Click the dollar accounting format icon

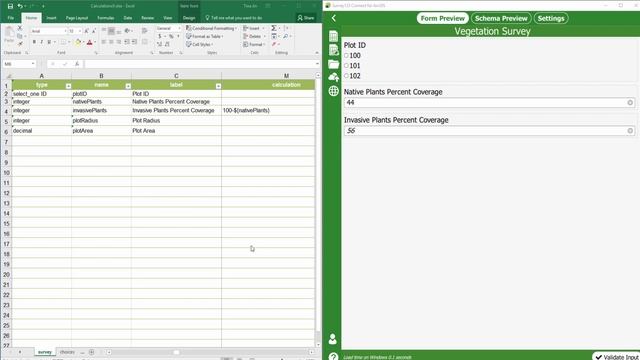pos(160,36)
